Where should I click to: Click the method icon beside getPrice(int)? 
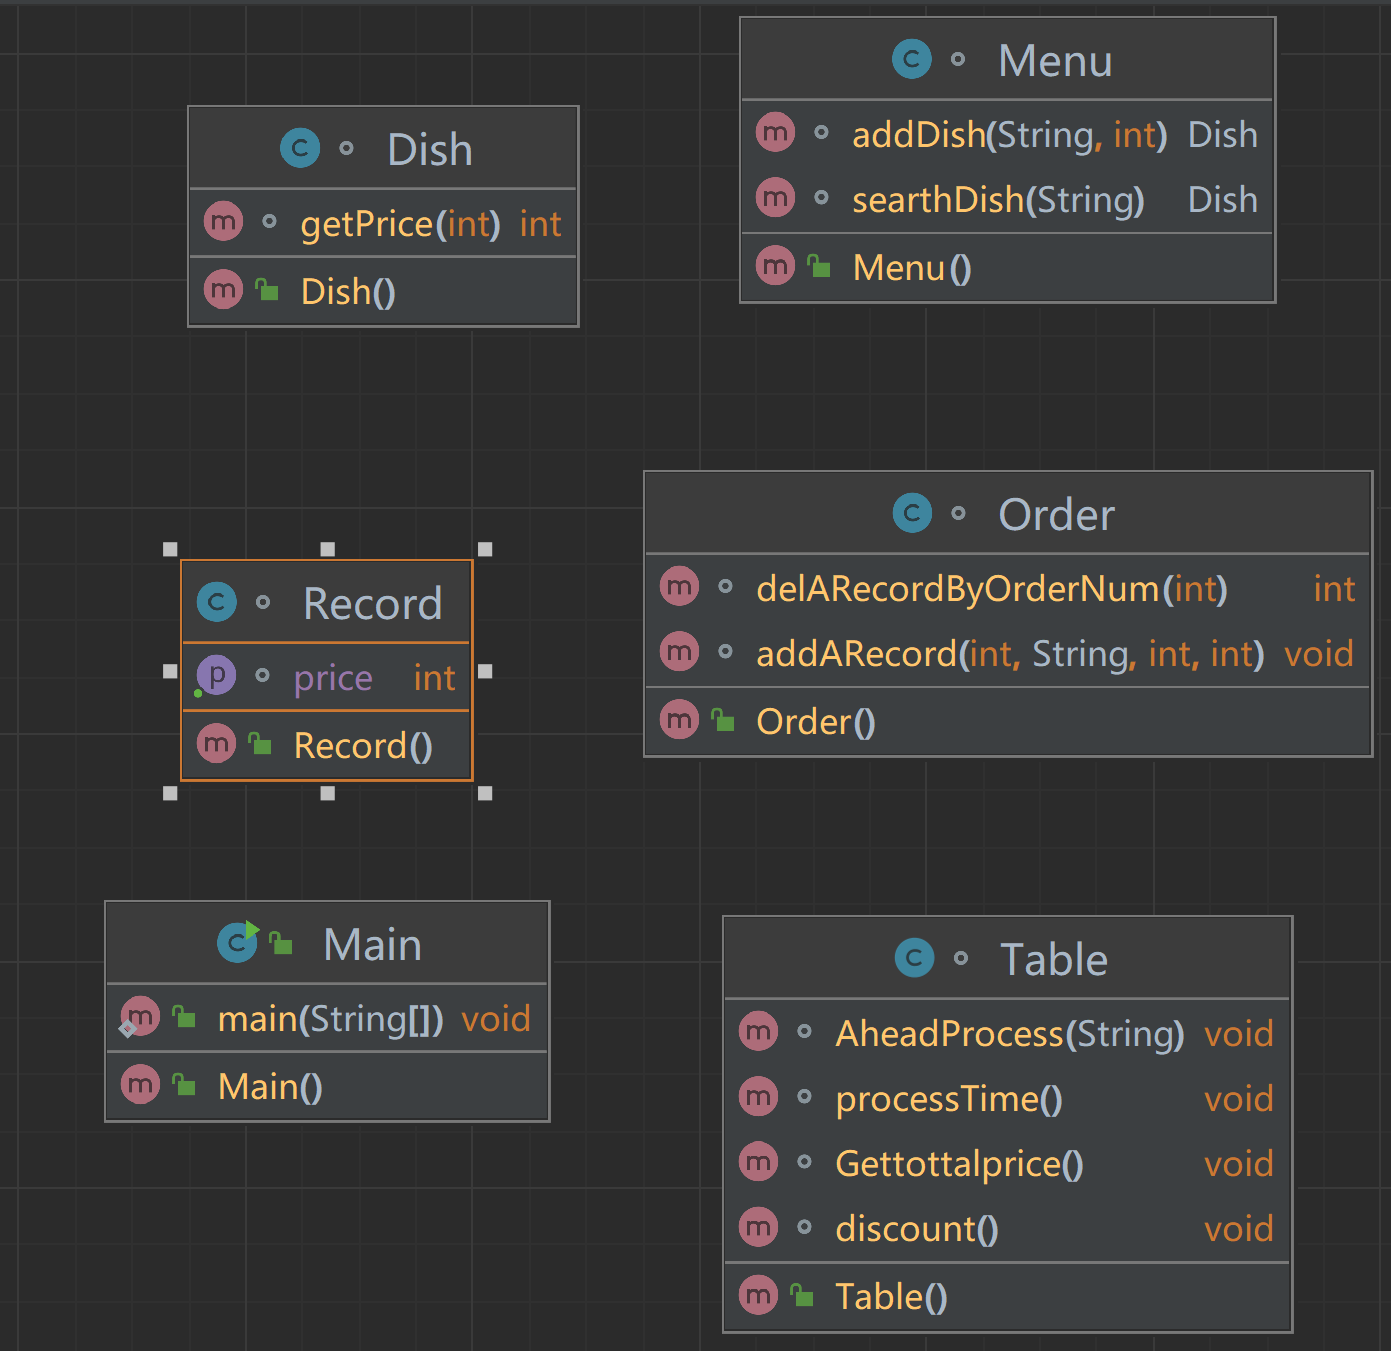224,222
